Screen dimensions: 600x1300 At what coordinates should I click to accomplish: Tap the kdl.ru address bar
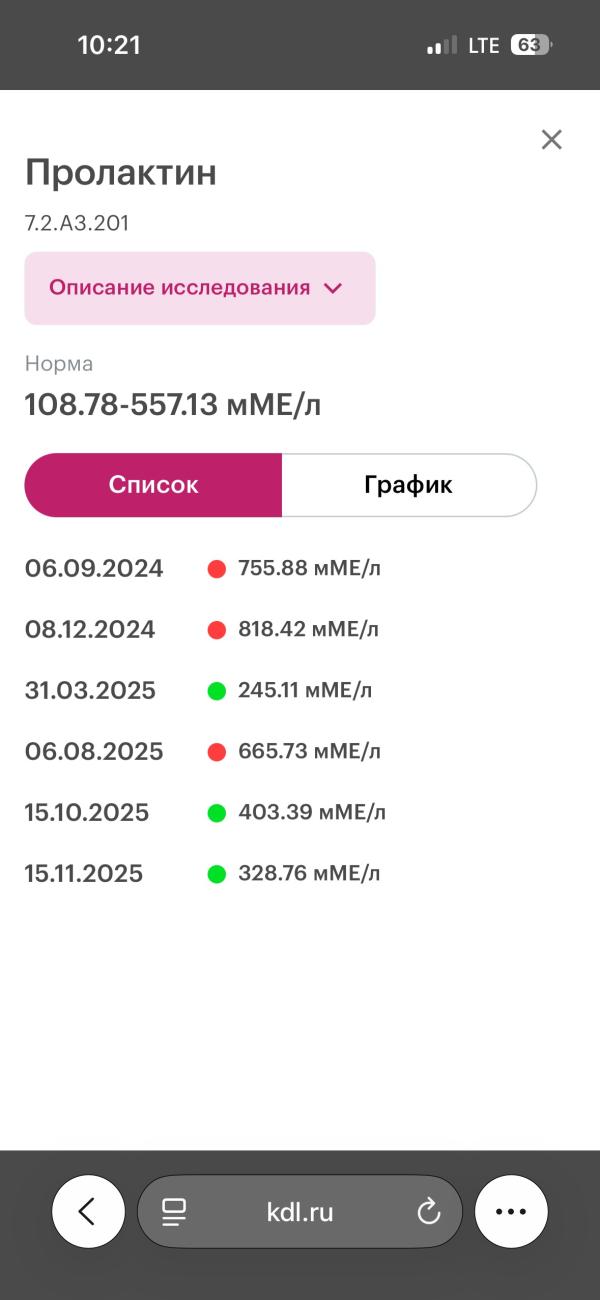300,1211
